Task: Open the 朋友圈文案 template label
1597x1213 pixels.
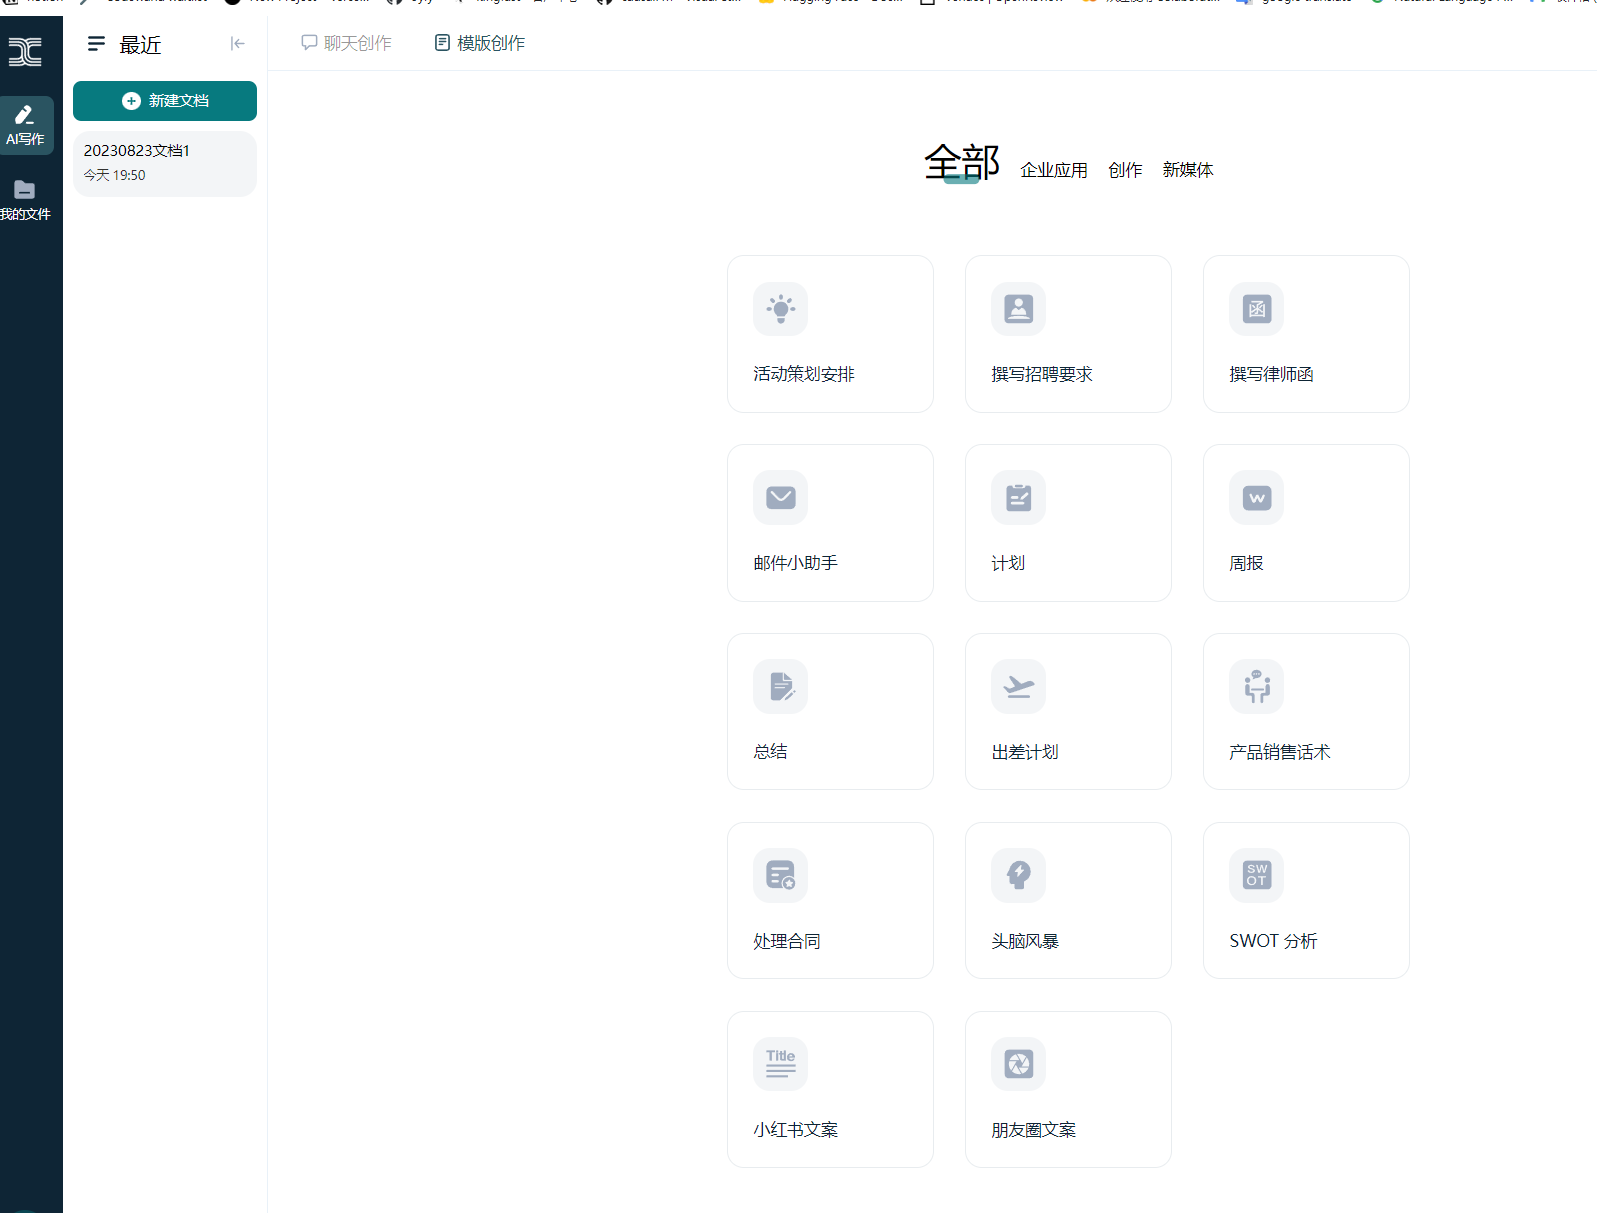Action: pos(1034,1130)
